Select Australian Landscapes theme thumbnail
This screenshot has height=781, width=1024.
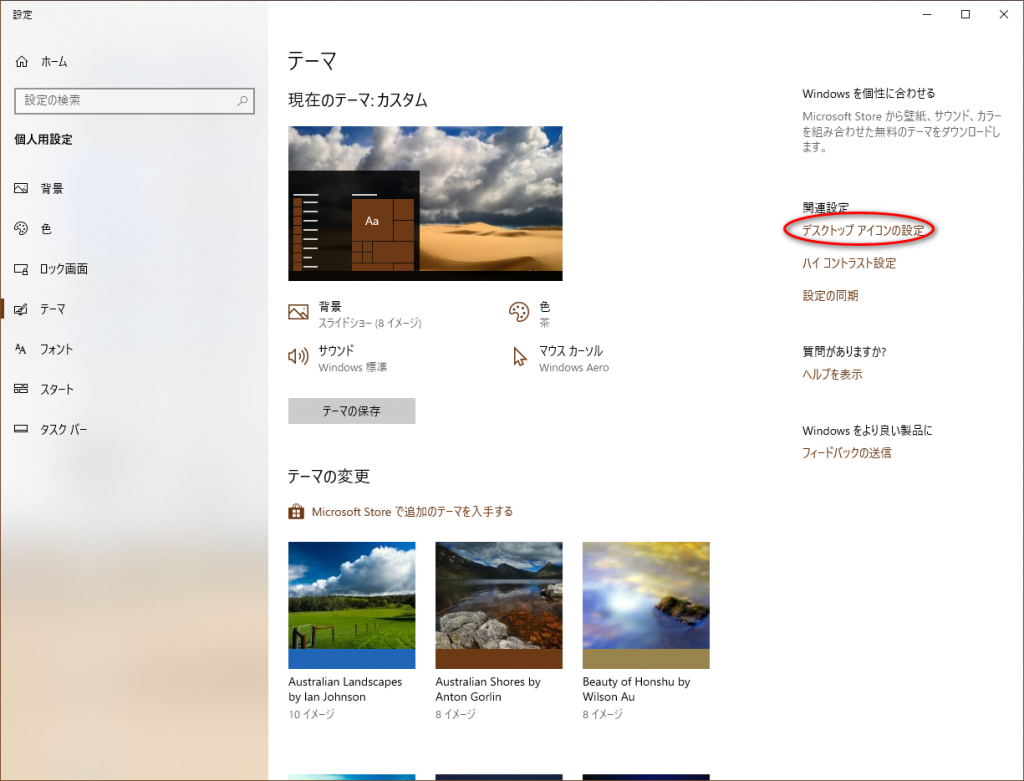click(x=351, y=605)
